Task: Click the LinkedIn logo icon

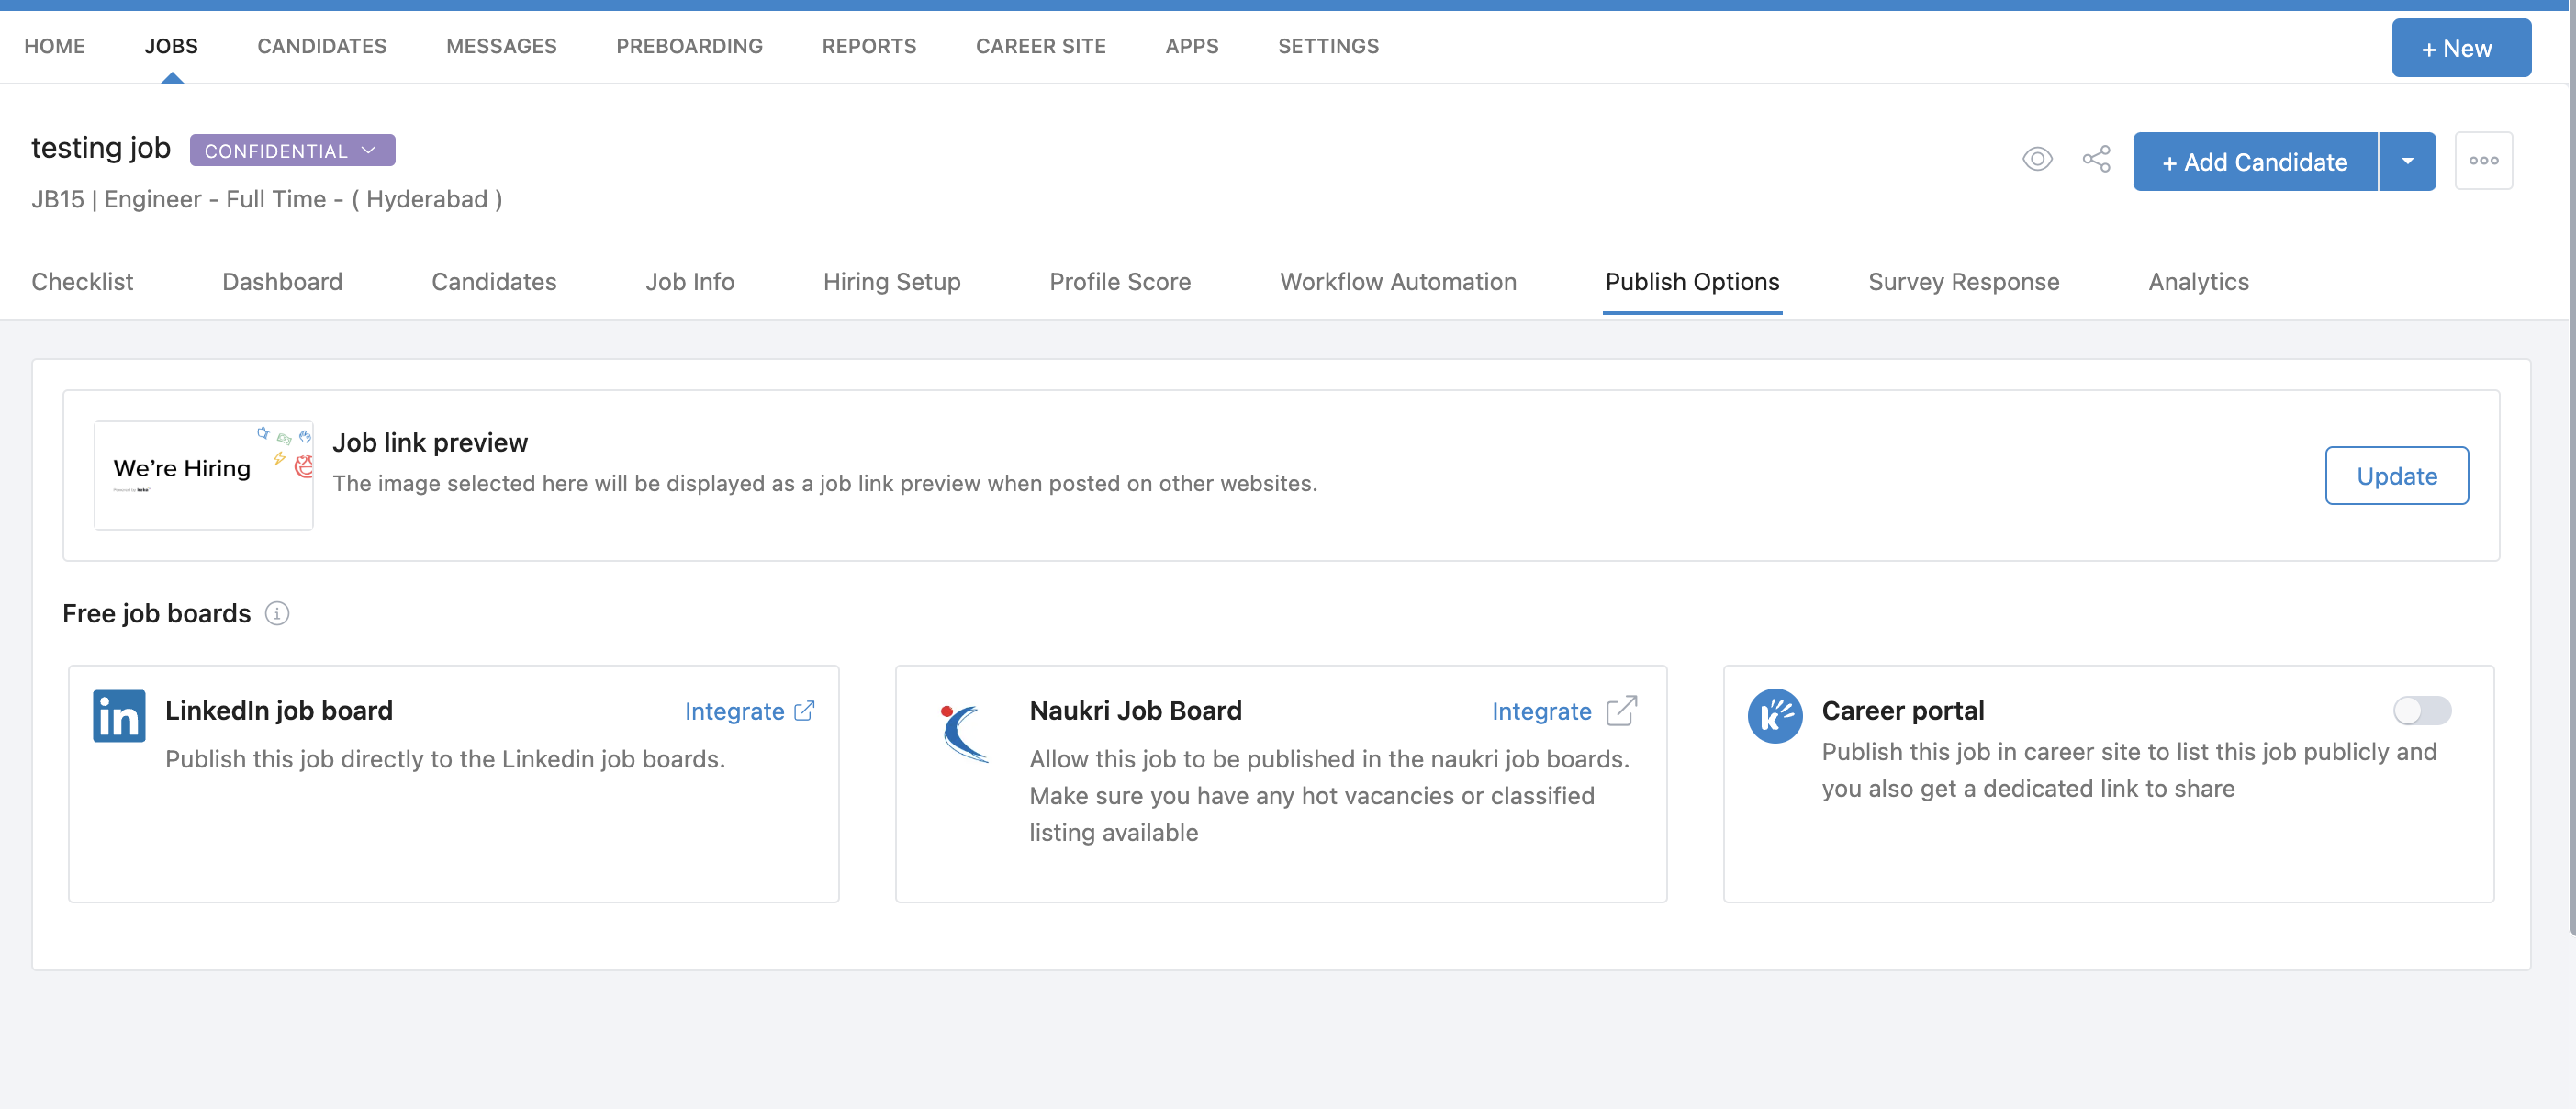Action: point(119,716)
